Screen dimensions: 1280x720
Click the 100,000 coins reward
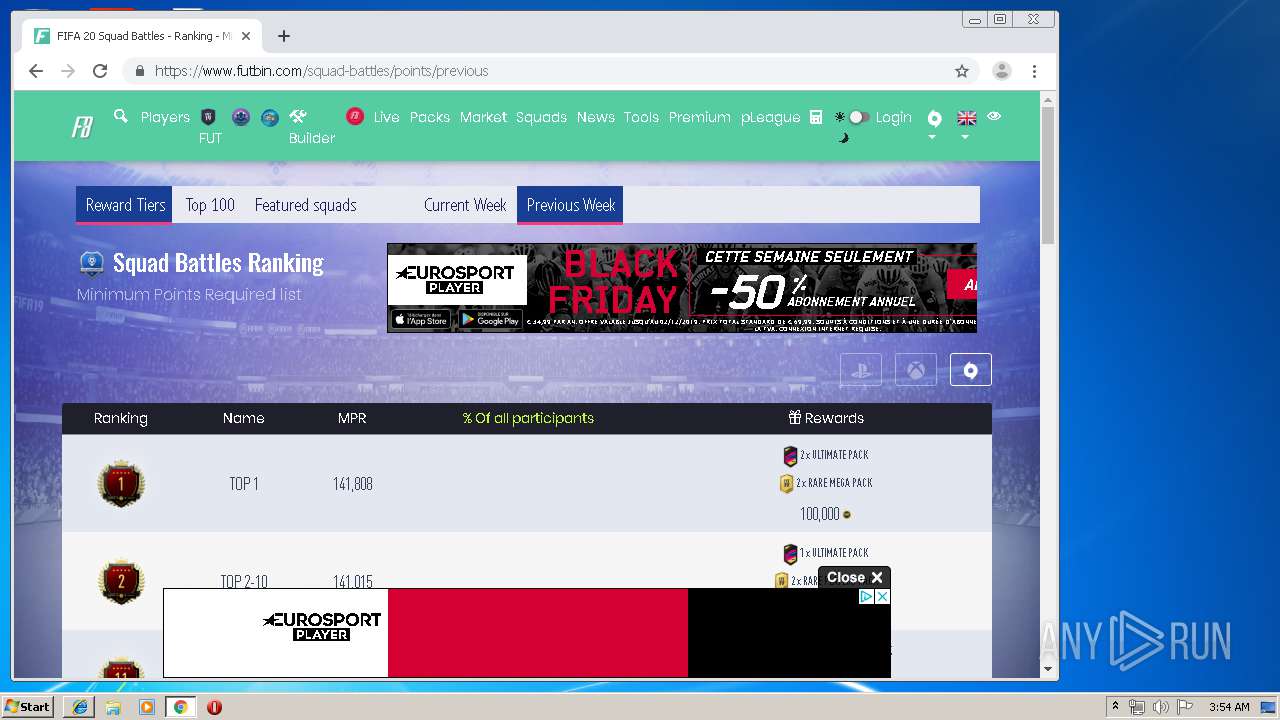pyautogui.click(x=826, y=514)
